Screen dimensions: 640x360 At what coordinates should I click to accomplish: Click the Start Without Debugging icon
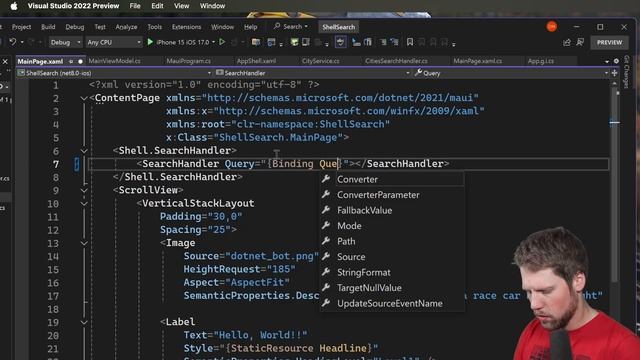point(222,42)
